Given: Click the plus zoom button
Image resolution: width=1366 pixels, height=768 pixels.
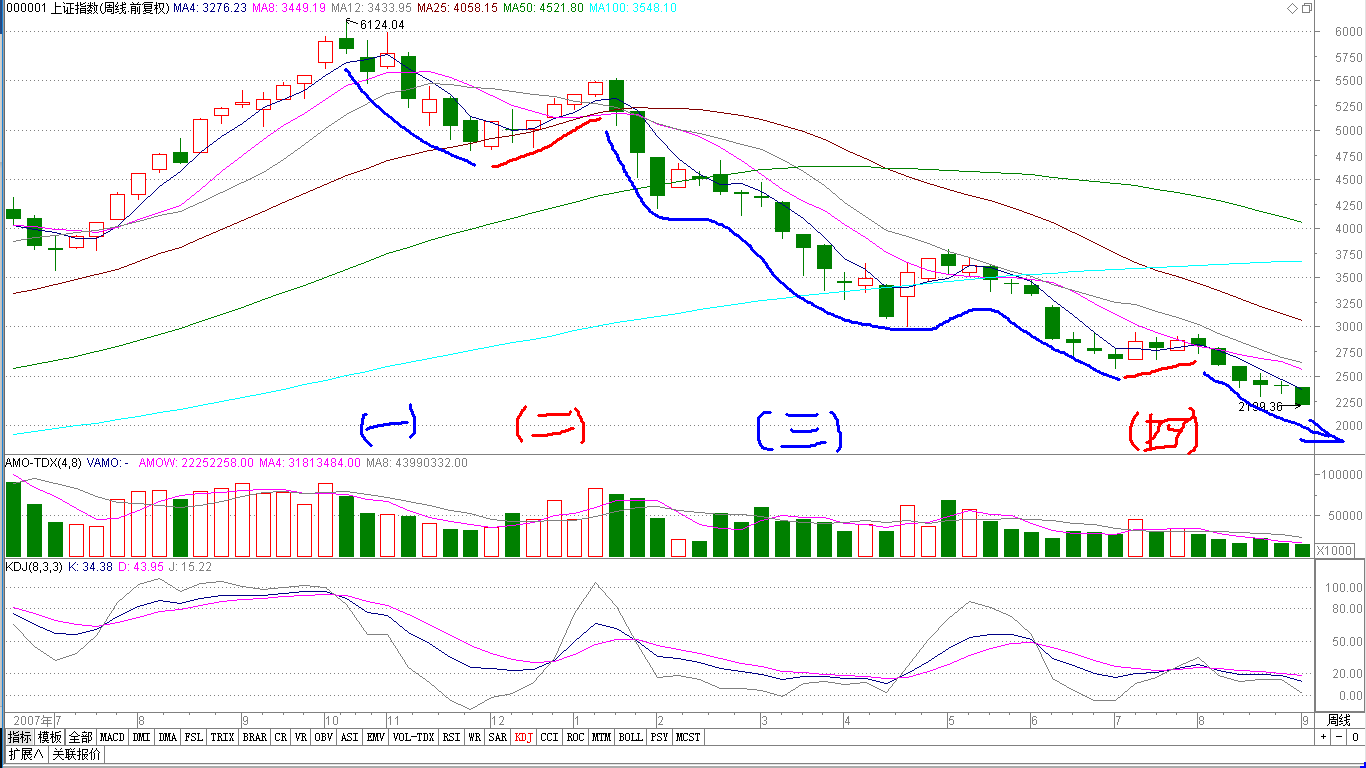Looking at the screenshot, I should coord(1323,737).
